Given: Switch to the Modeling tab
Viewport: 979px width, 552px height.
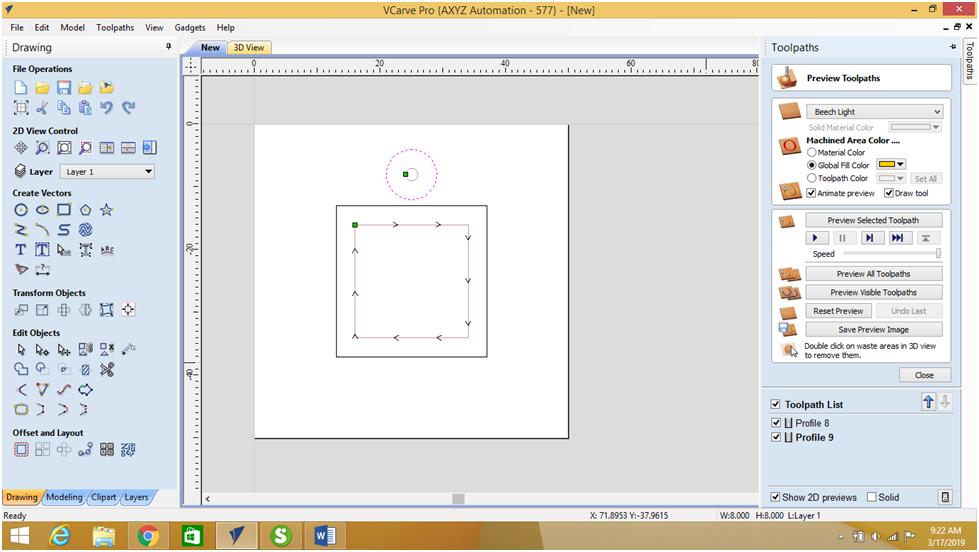Looking at the screenshot, I should (x=64, y=497).
